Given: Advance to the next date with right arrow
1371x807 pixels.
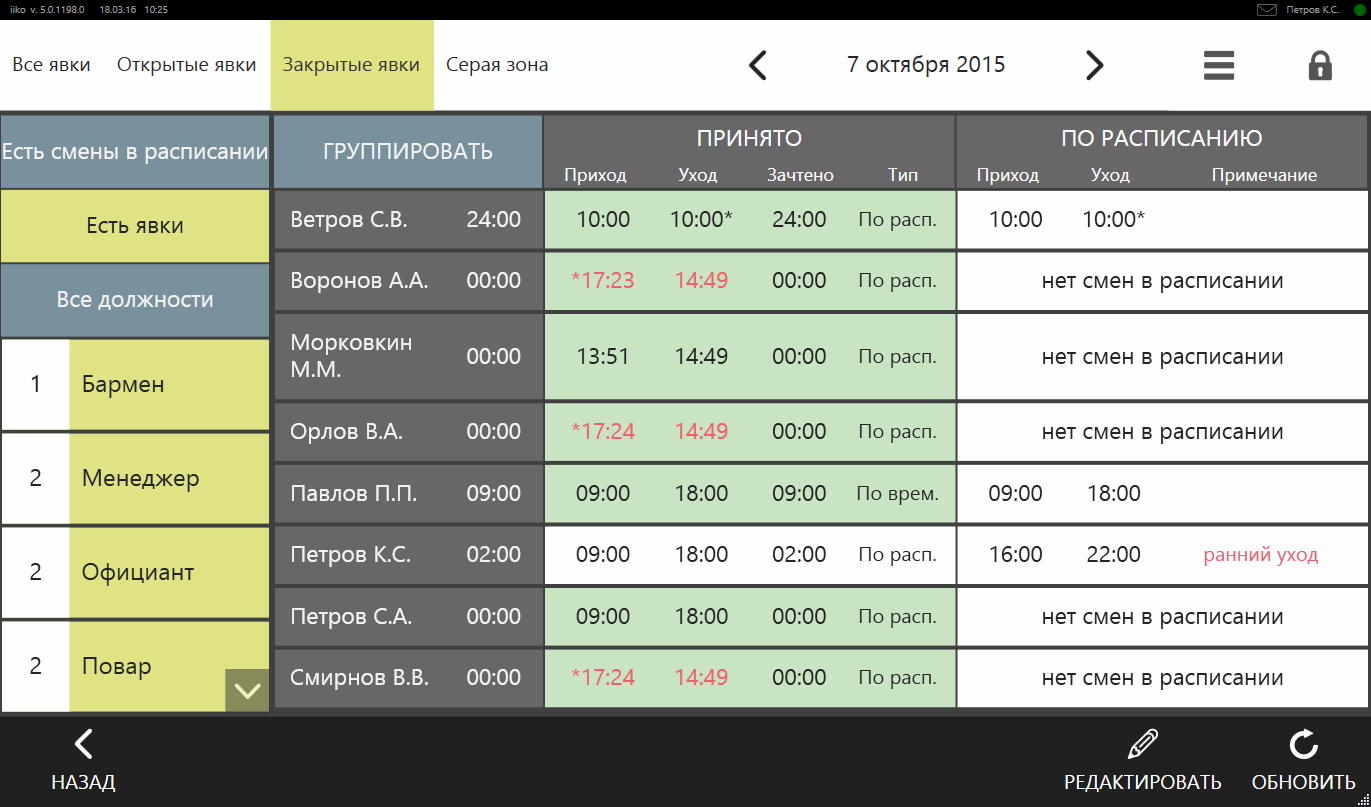Looking at the screenshot, I should click(1094, 66).
